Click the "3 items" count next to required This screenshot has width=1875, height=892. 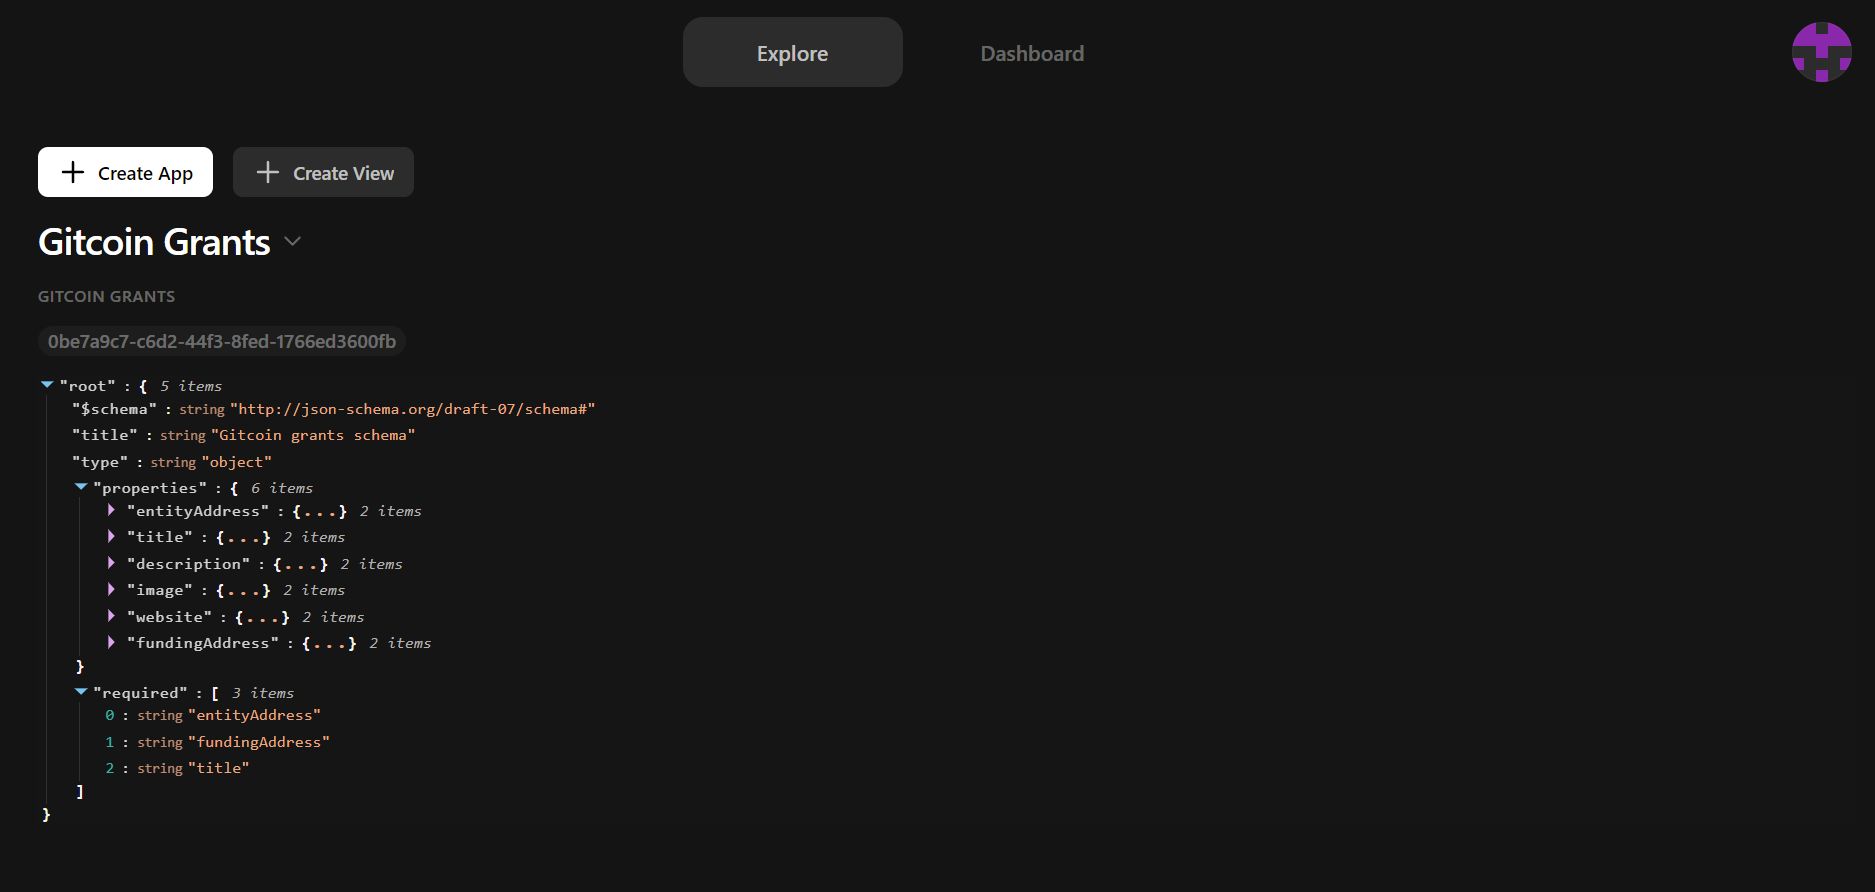pos(263,693)
